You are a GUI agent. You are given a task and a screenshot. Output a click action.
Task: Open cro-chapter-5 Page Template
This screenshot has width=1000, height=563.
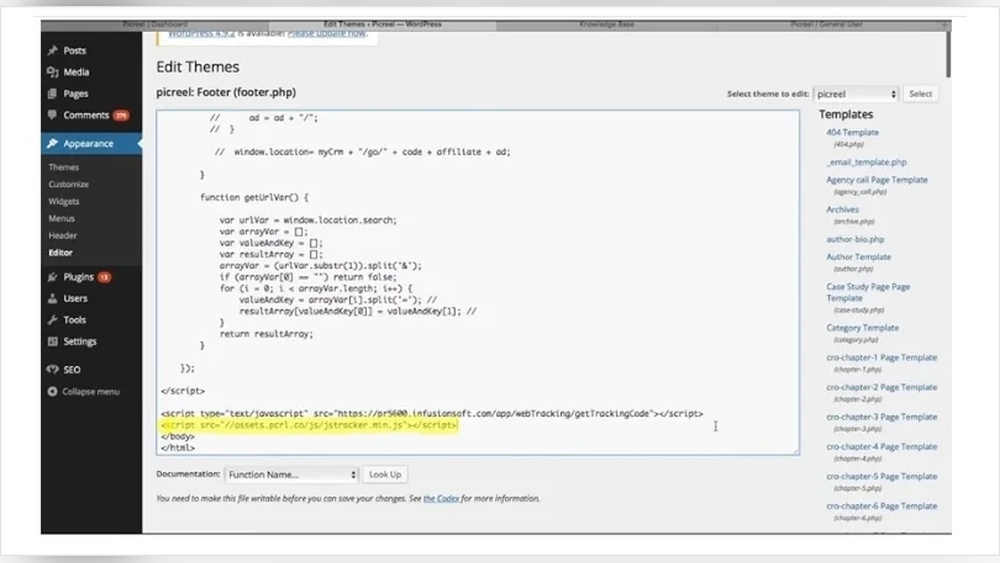coord(881,476)
